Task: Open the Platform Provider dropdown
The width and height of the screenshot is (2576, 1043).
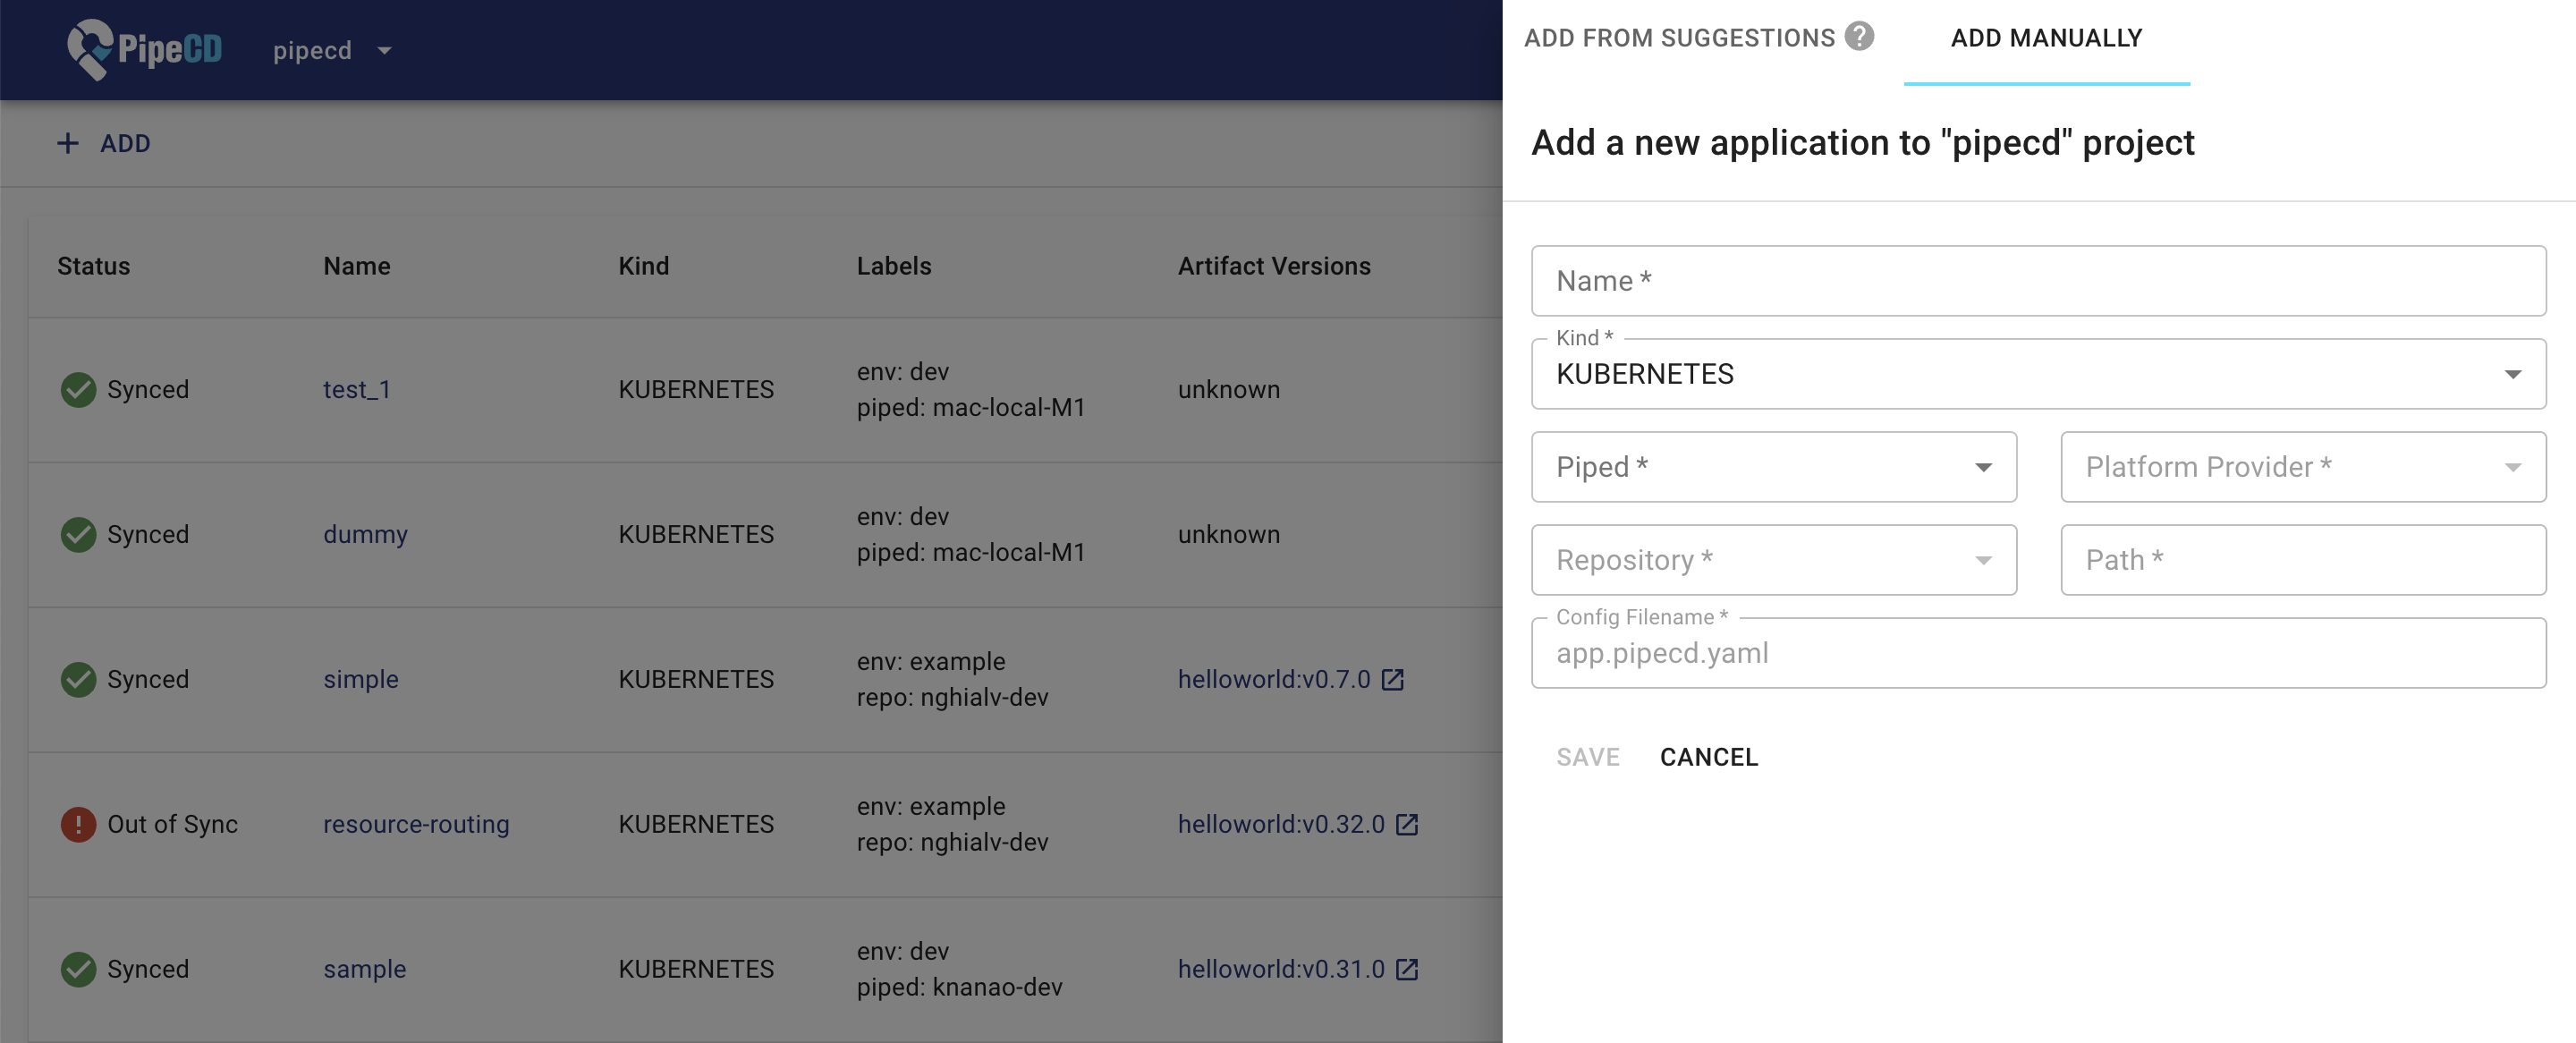Action: click(x=2302, y=467)
